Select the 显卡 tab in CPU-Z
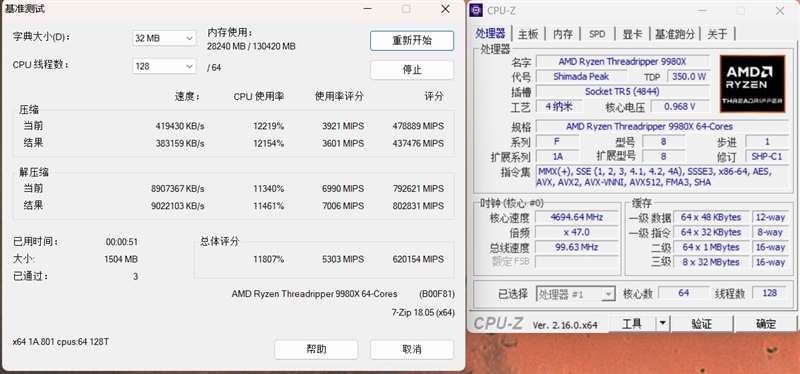This screenshot has width=800, height=374. coord(632,34)
